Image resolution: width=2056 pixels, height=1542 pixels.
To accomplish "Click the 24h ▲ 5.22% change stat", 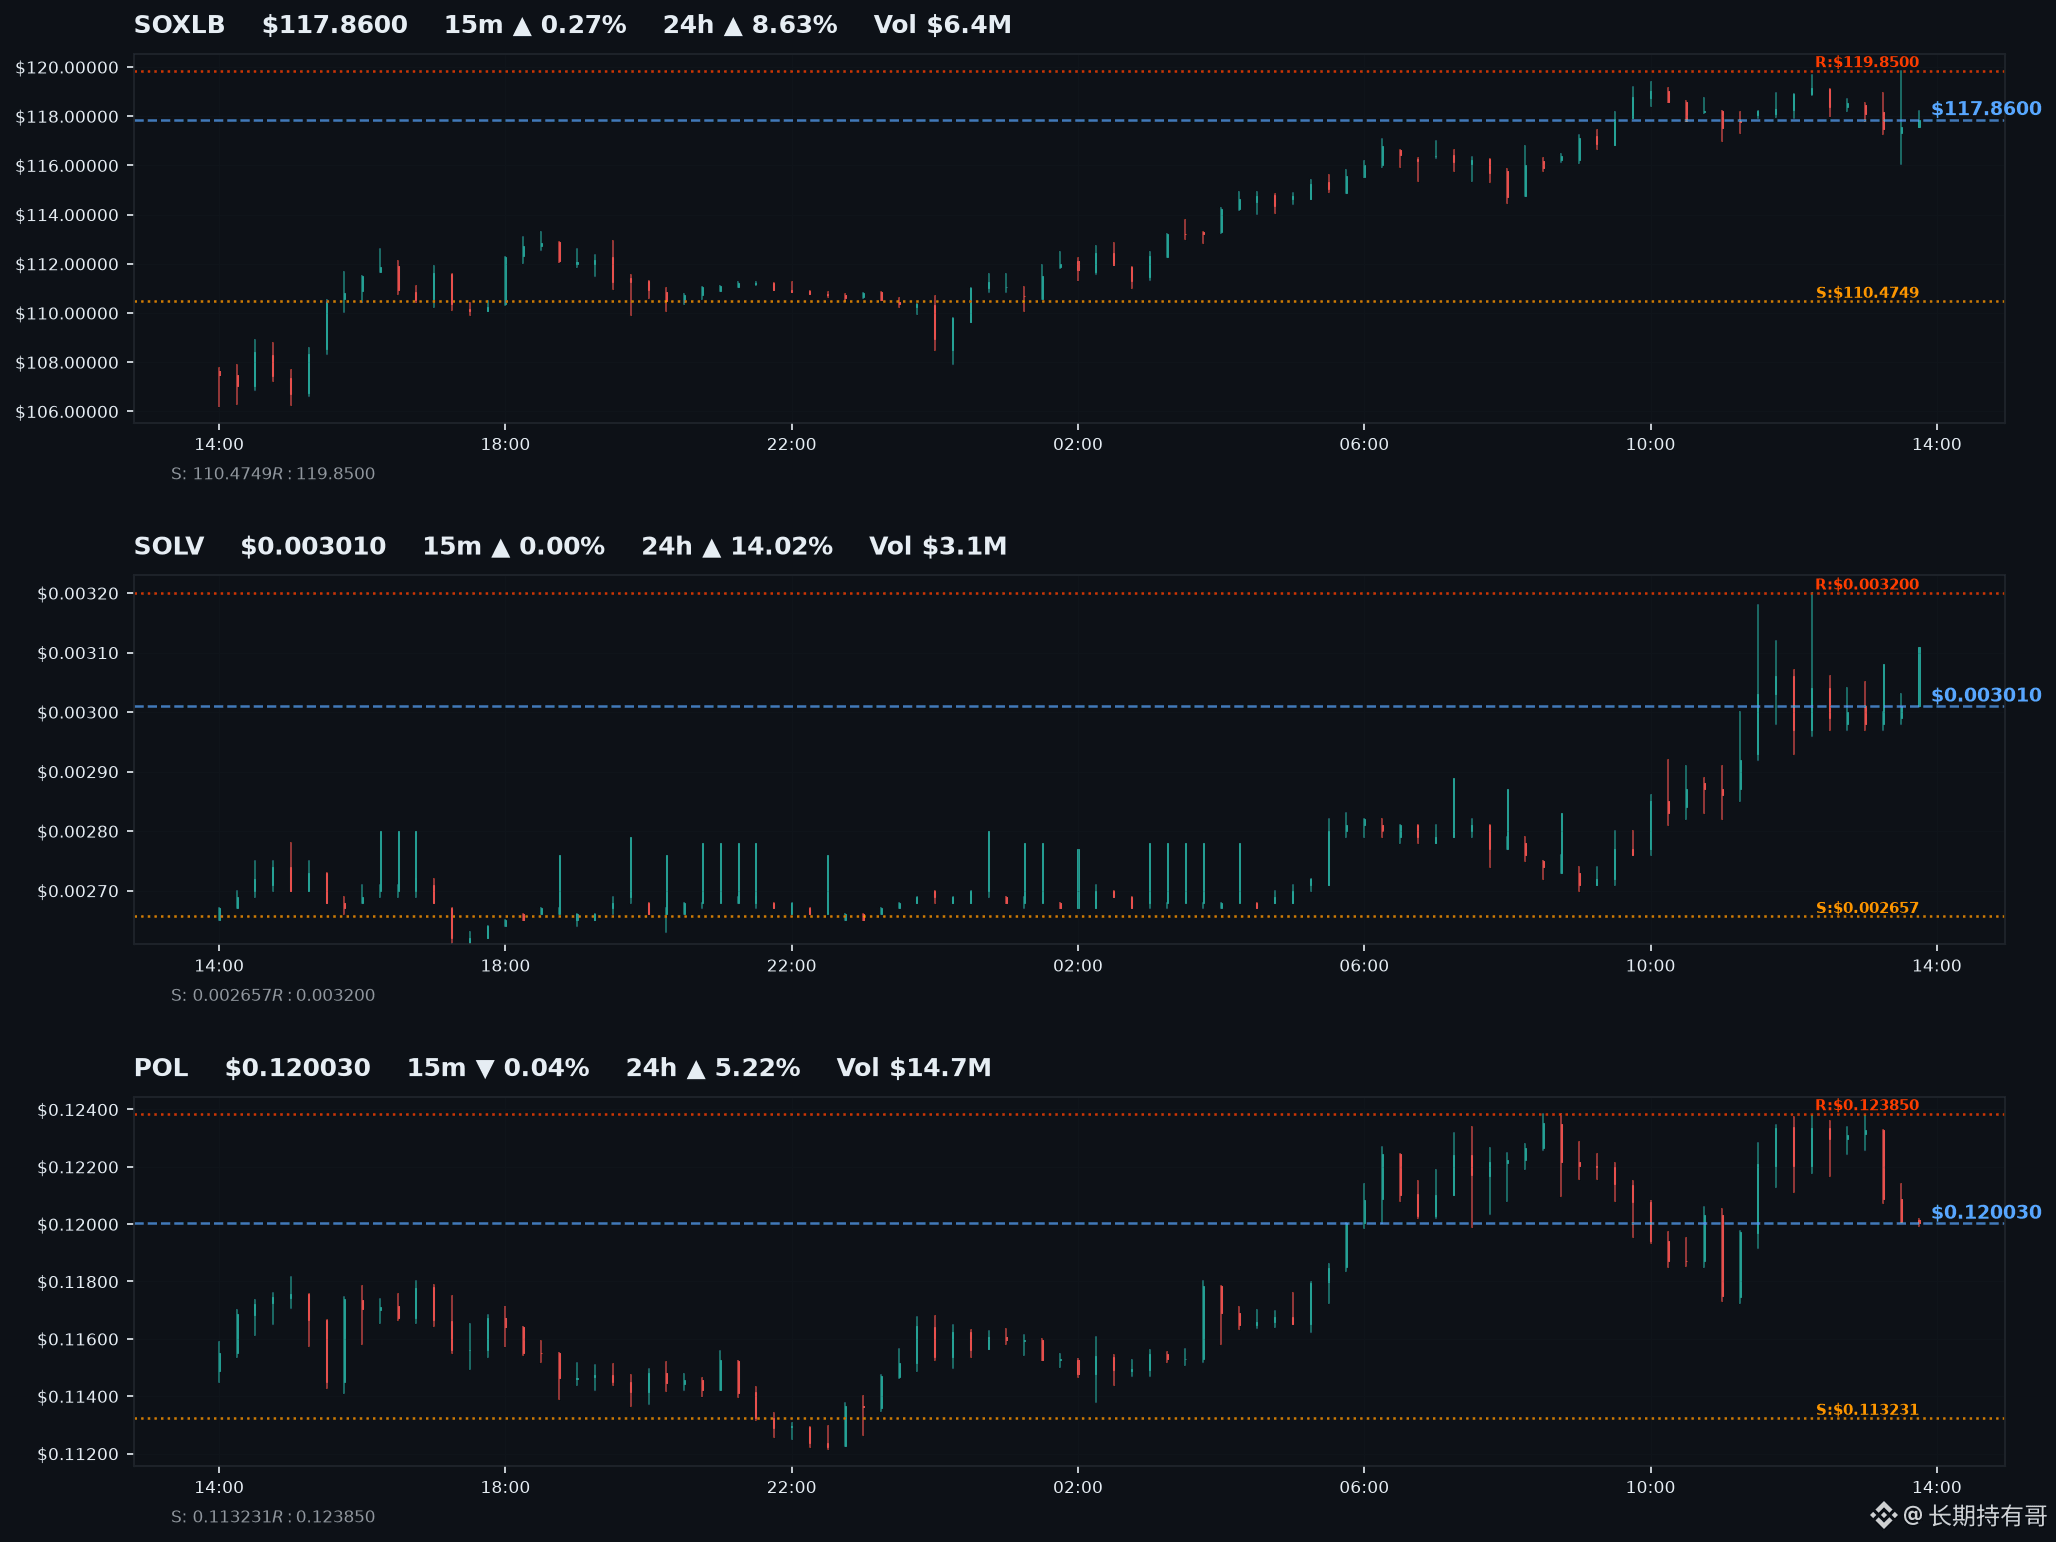I will (713, 1068).
